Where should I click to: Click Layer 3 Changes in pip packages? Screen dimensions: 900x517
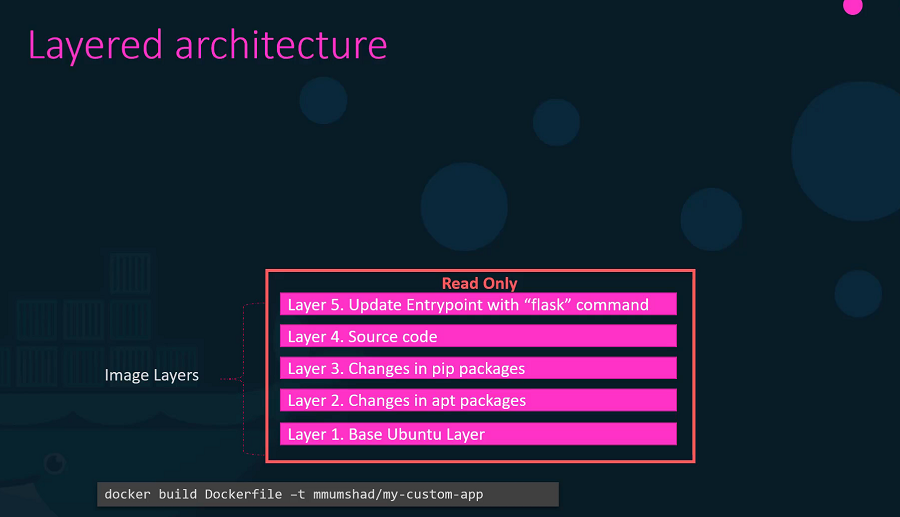pyautogui.click(x=478, y=368)
